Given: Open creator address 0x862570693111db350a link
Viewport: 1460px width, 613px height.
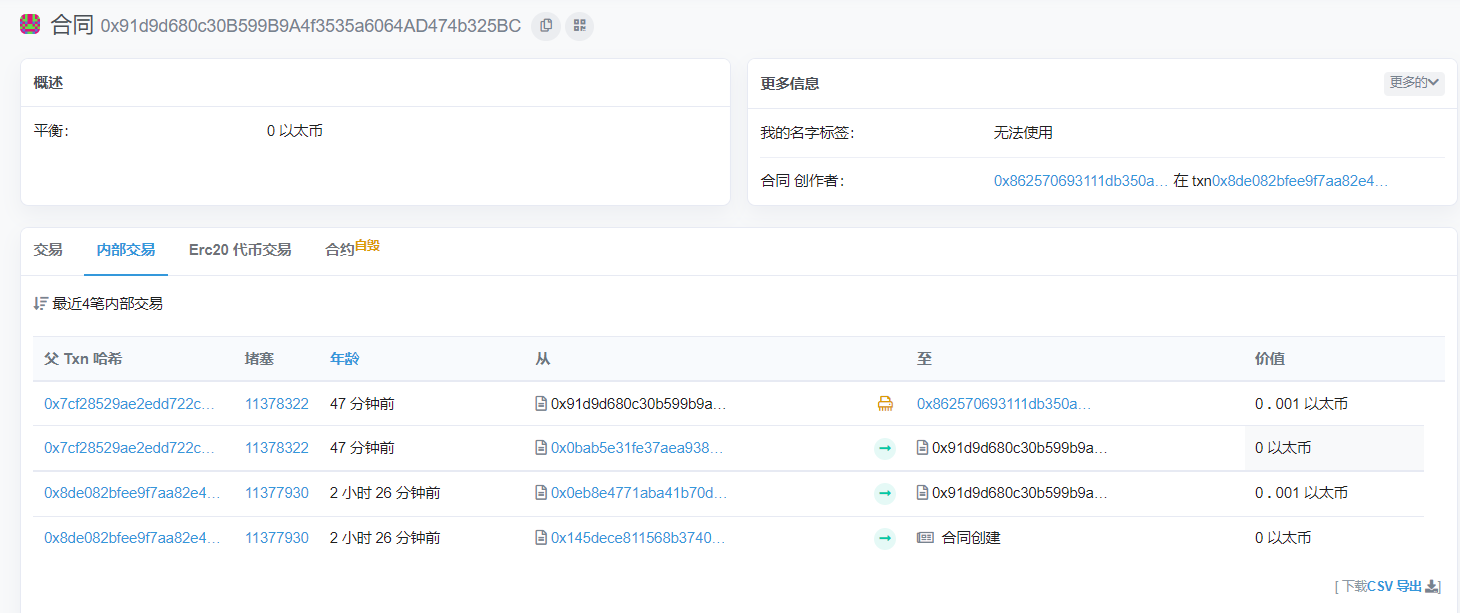Looking at the screenshot, I should point(1080,181).
